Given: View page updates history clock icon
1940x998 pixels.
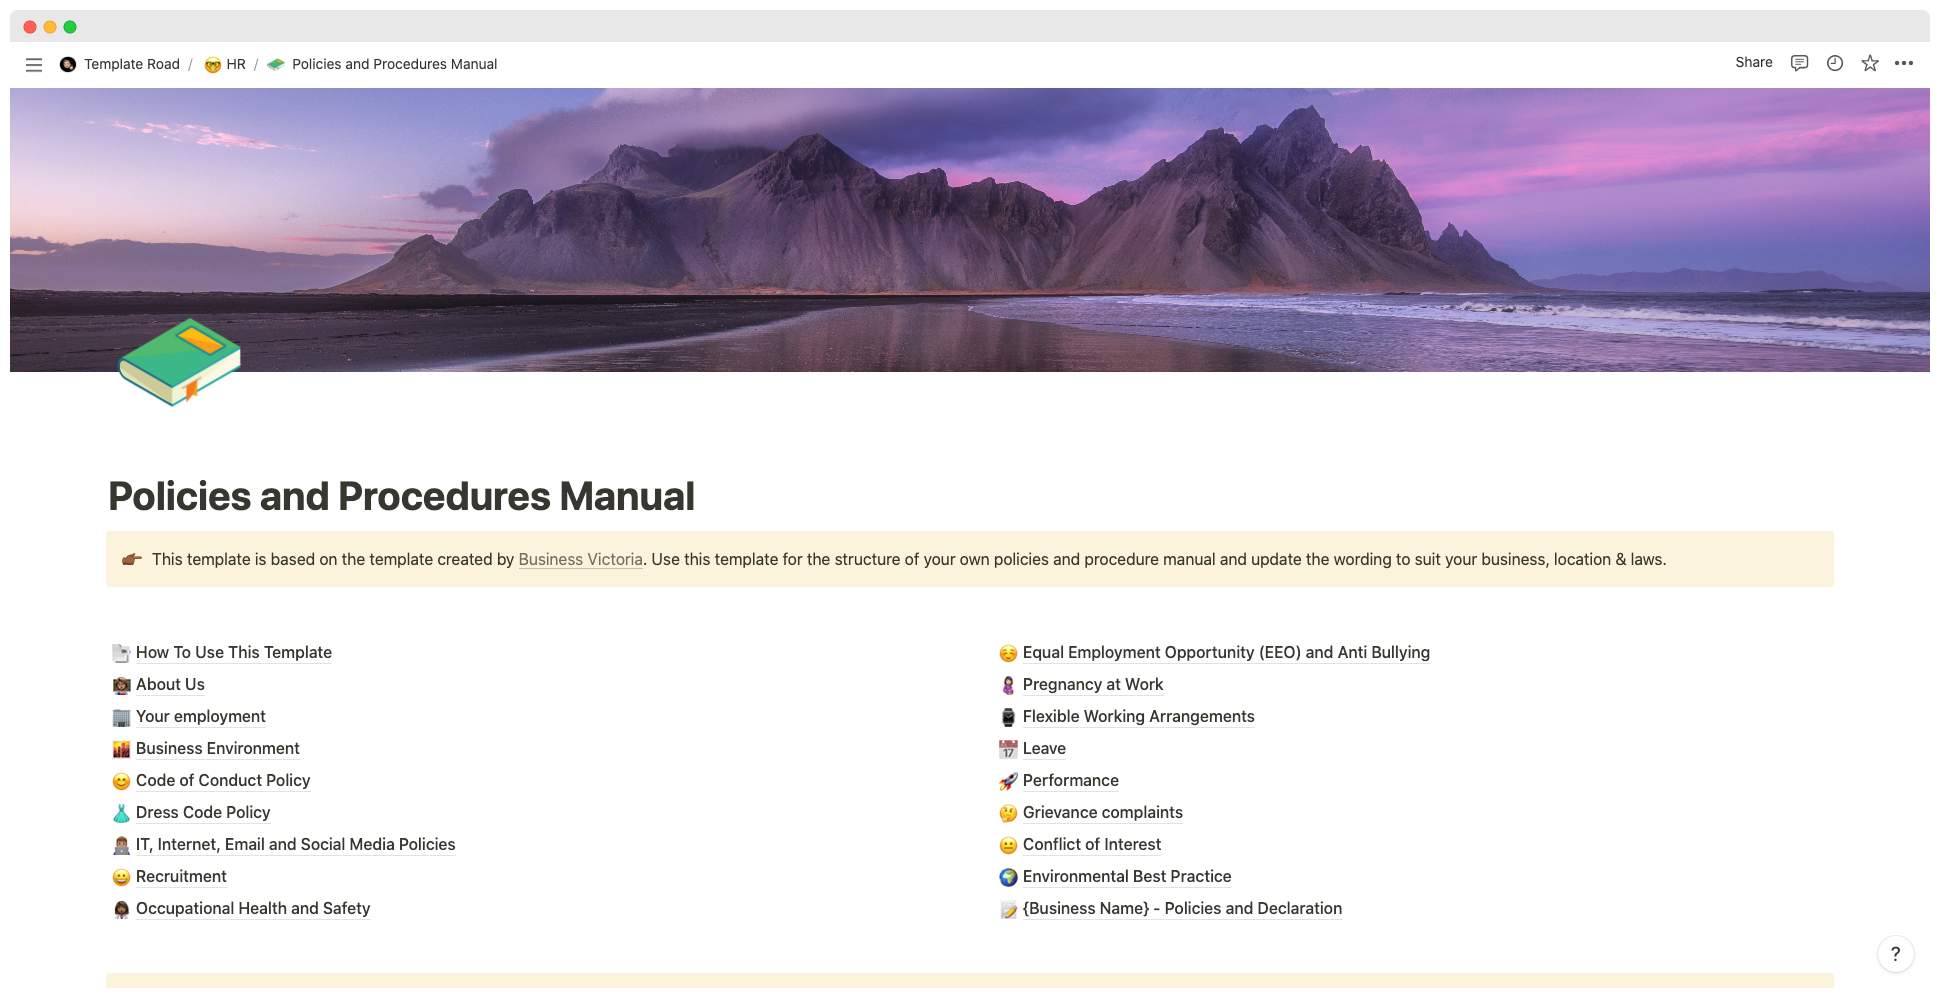Looking at the screenshot, I should (x=1834, y=63).
